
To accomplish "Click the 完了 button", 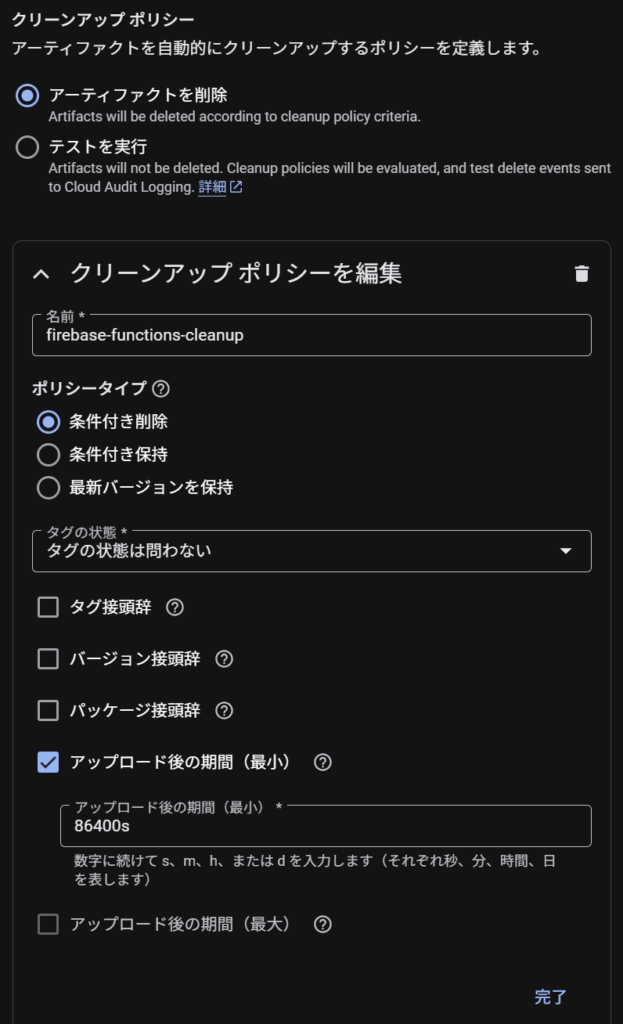I will [x=550, y=996].
